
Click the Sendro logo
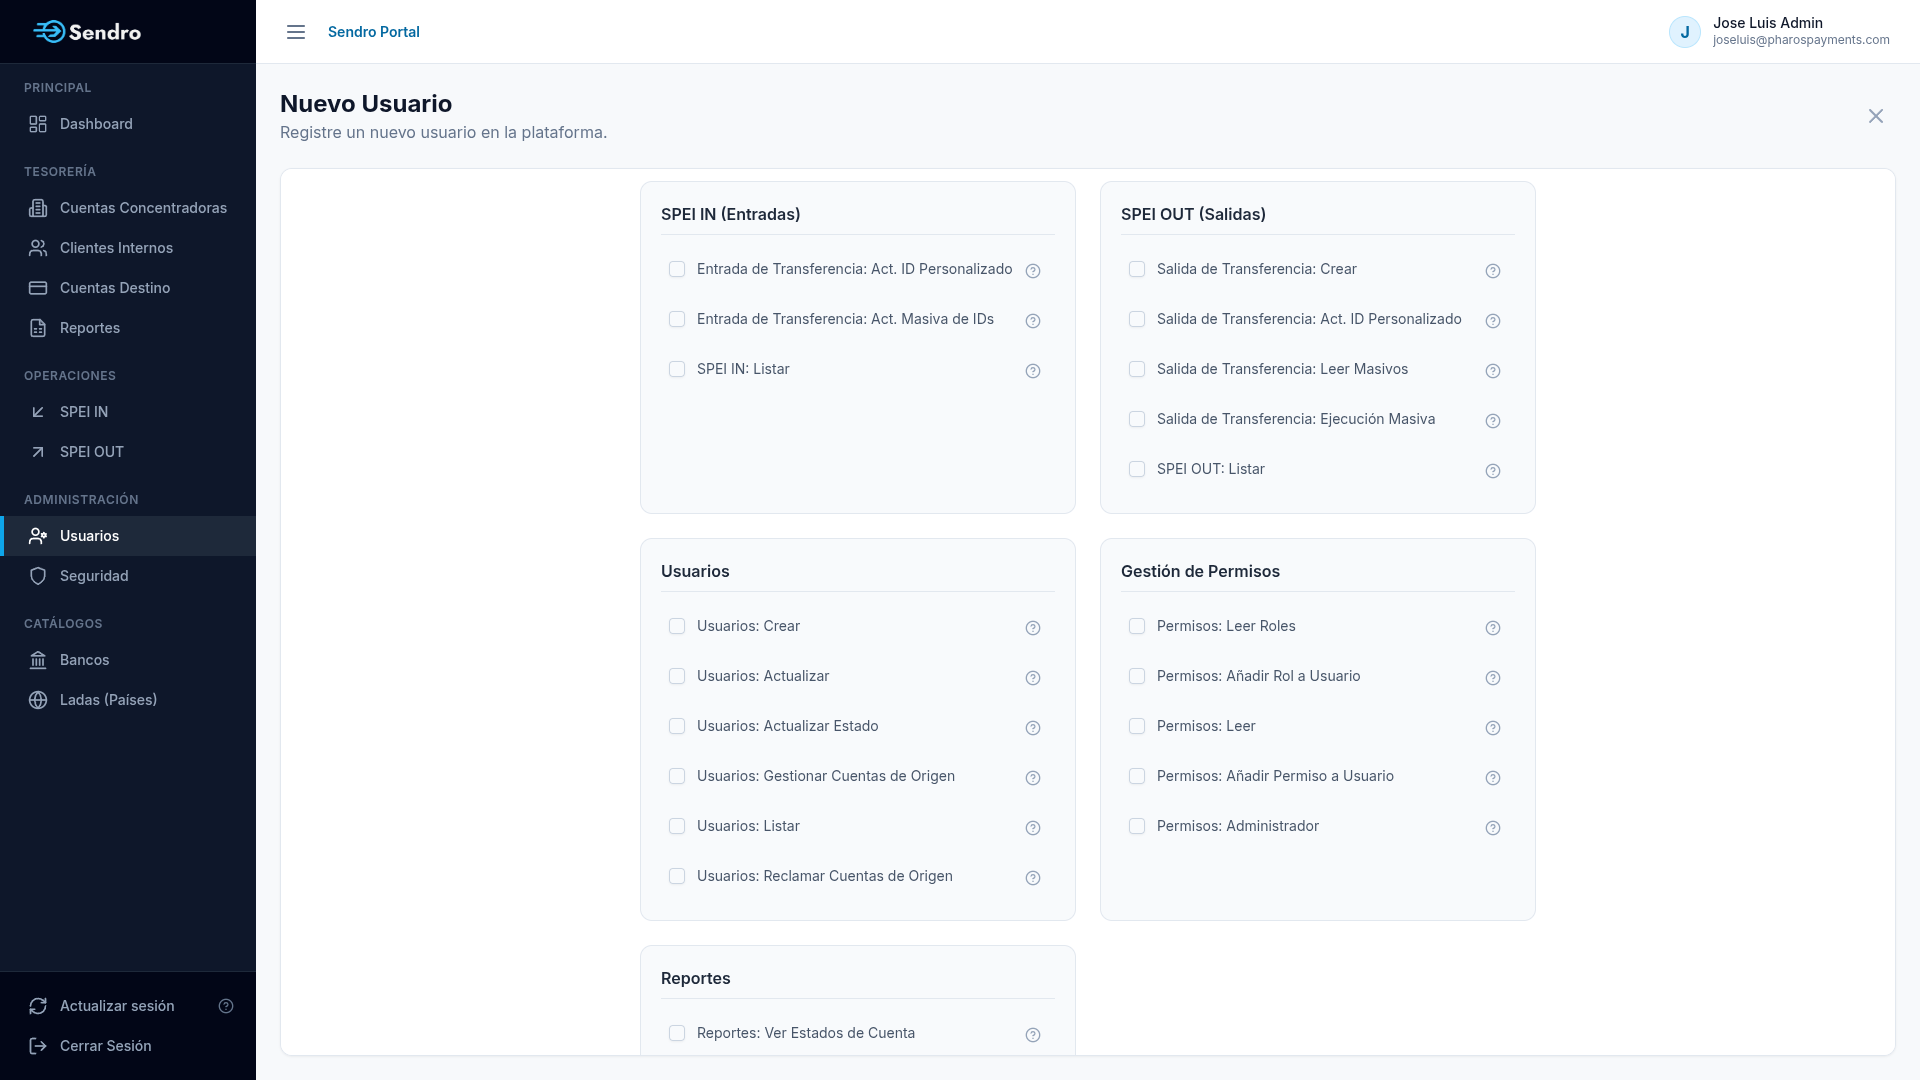(x=87, y=32)
